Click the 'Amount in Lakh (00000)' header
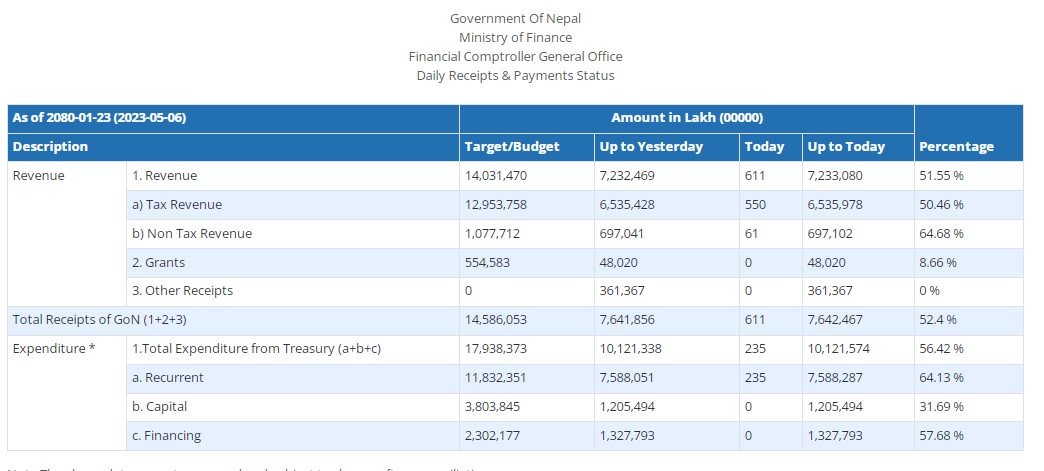The width and height of the screenshot is (1044, 471). coord(686,118)
